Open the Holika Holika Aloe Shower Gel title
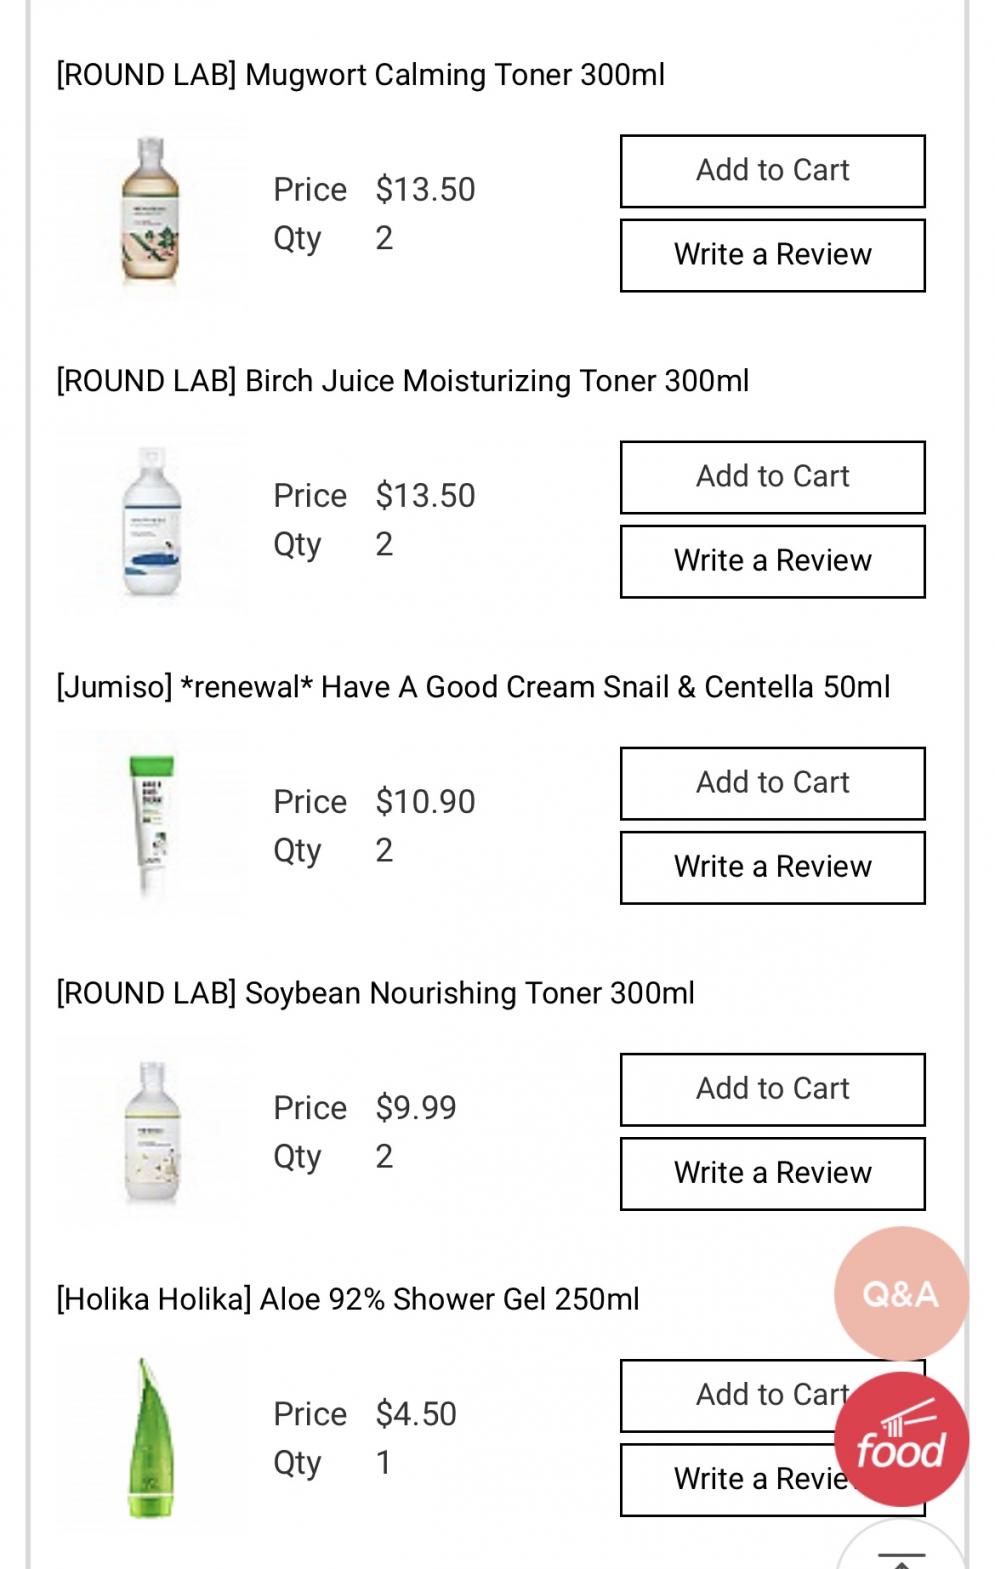This screenshot has width=995, height=1569. tap(348, 1299)
